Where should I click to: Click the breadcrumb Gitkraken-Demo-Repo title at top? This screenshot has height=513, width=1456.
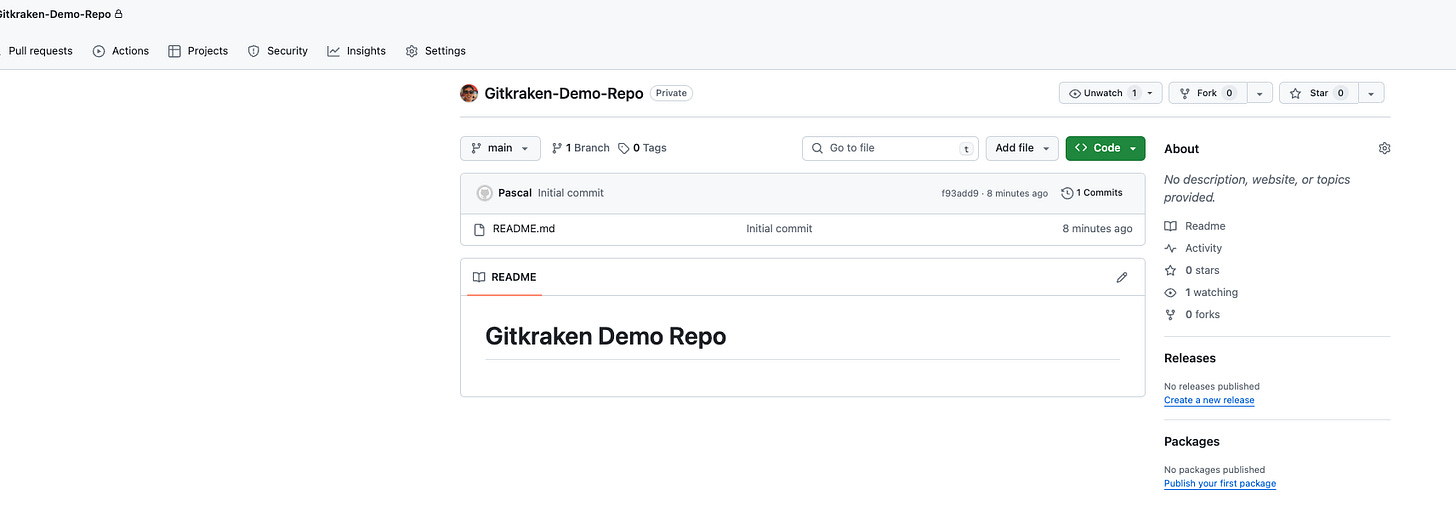click(x=55, y=14)
